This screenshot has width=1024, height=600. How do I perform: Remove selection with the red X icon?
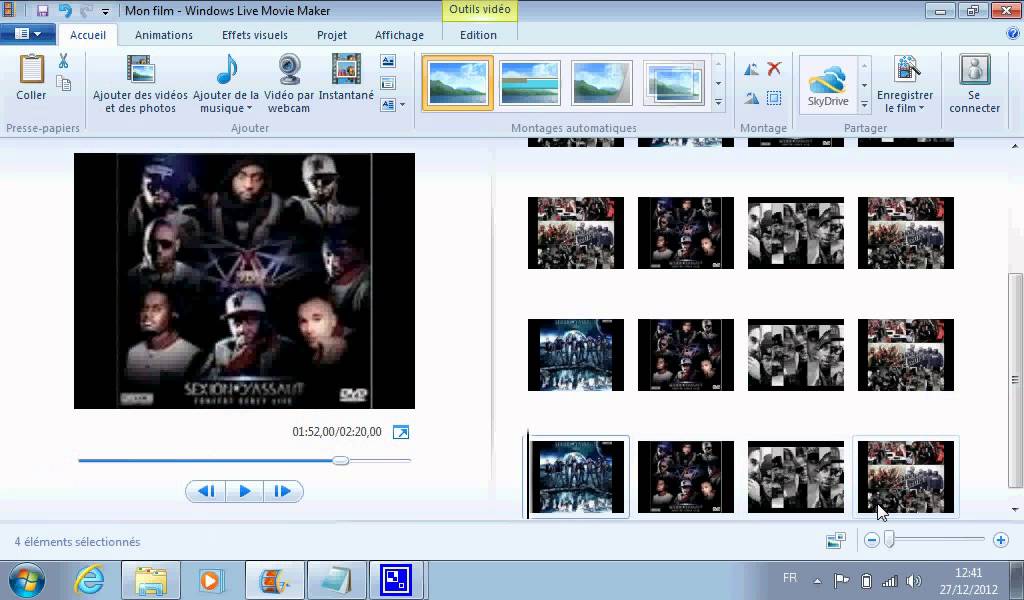pos(775,69)
